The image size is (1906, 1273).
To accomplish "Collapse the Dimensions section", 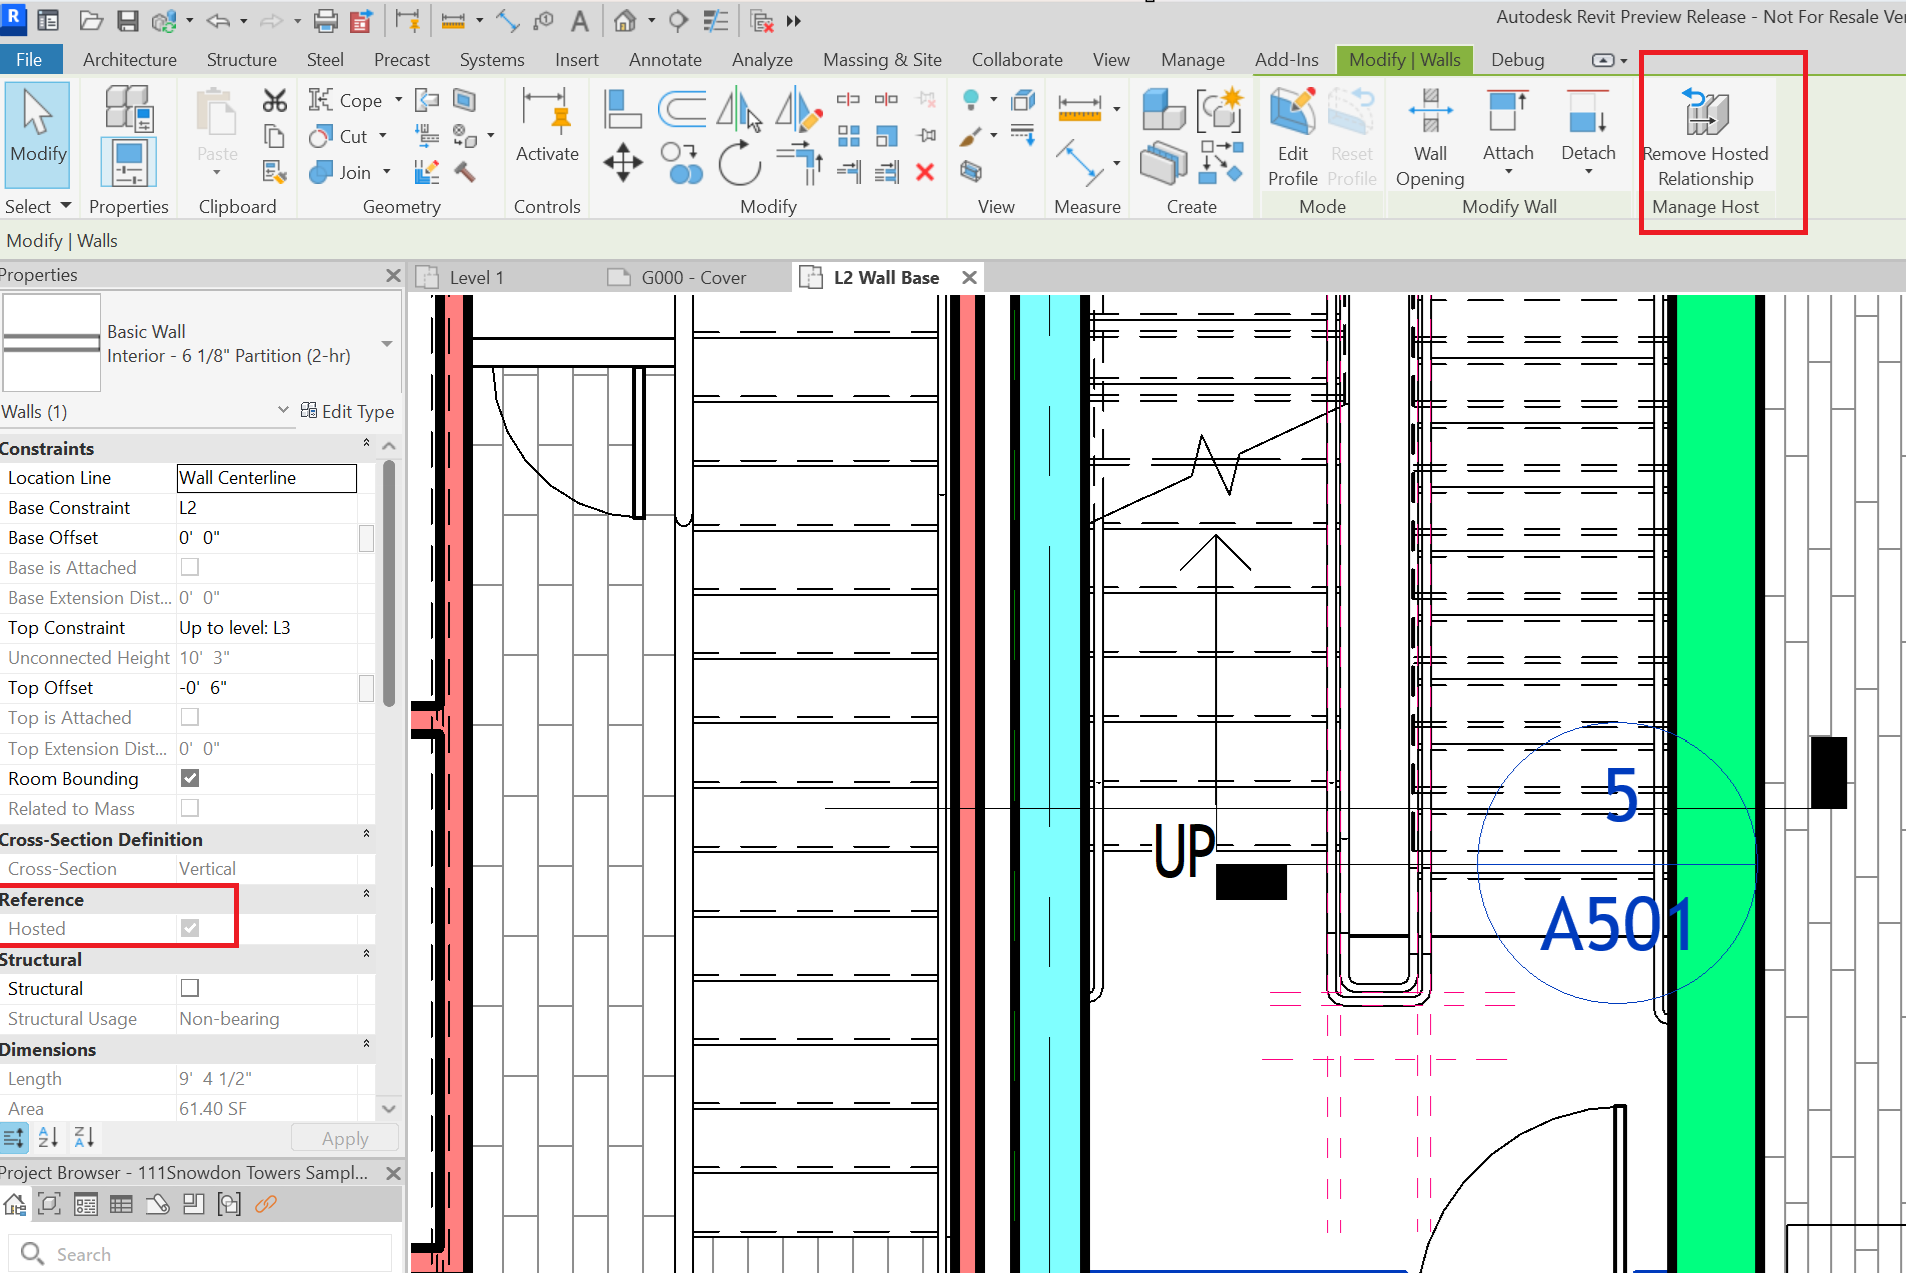I will [x=366, y=1044].
